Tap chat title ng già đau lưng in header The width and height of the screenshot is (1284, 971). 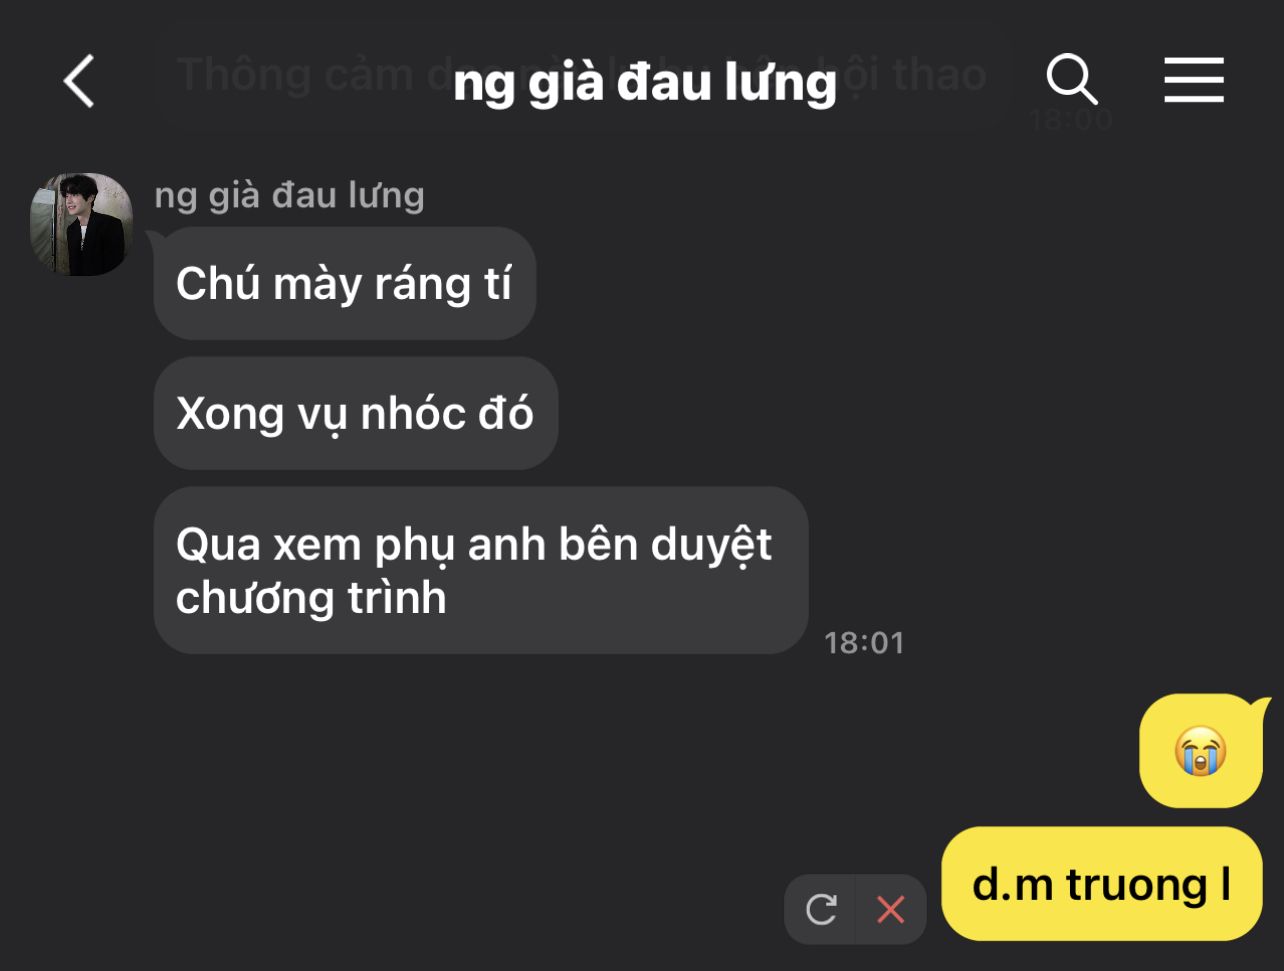(x=644, y=82)
